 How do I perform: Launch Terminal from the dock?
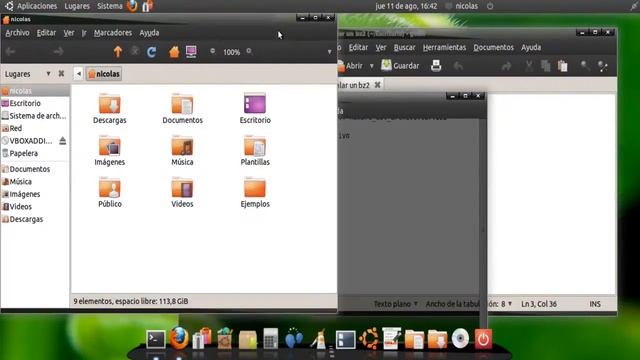point(156,339)
